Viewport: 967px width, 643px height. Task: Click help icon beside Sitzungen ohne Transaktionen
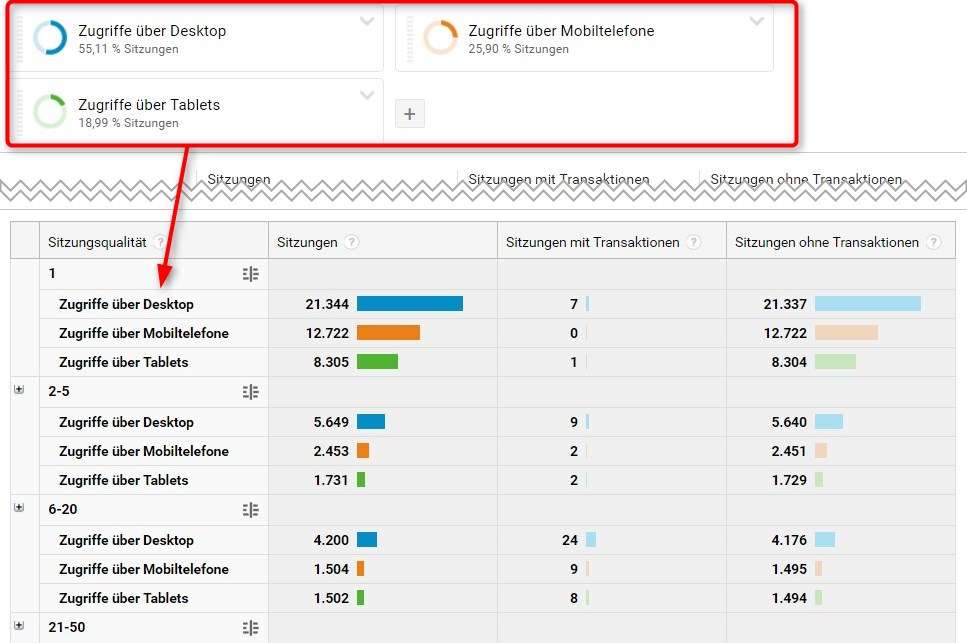[933, 242]
